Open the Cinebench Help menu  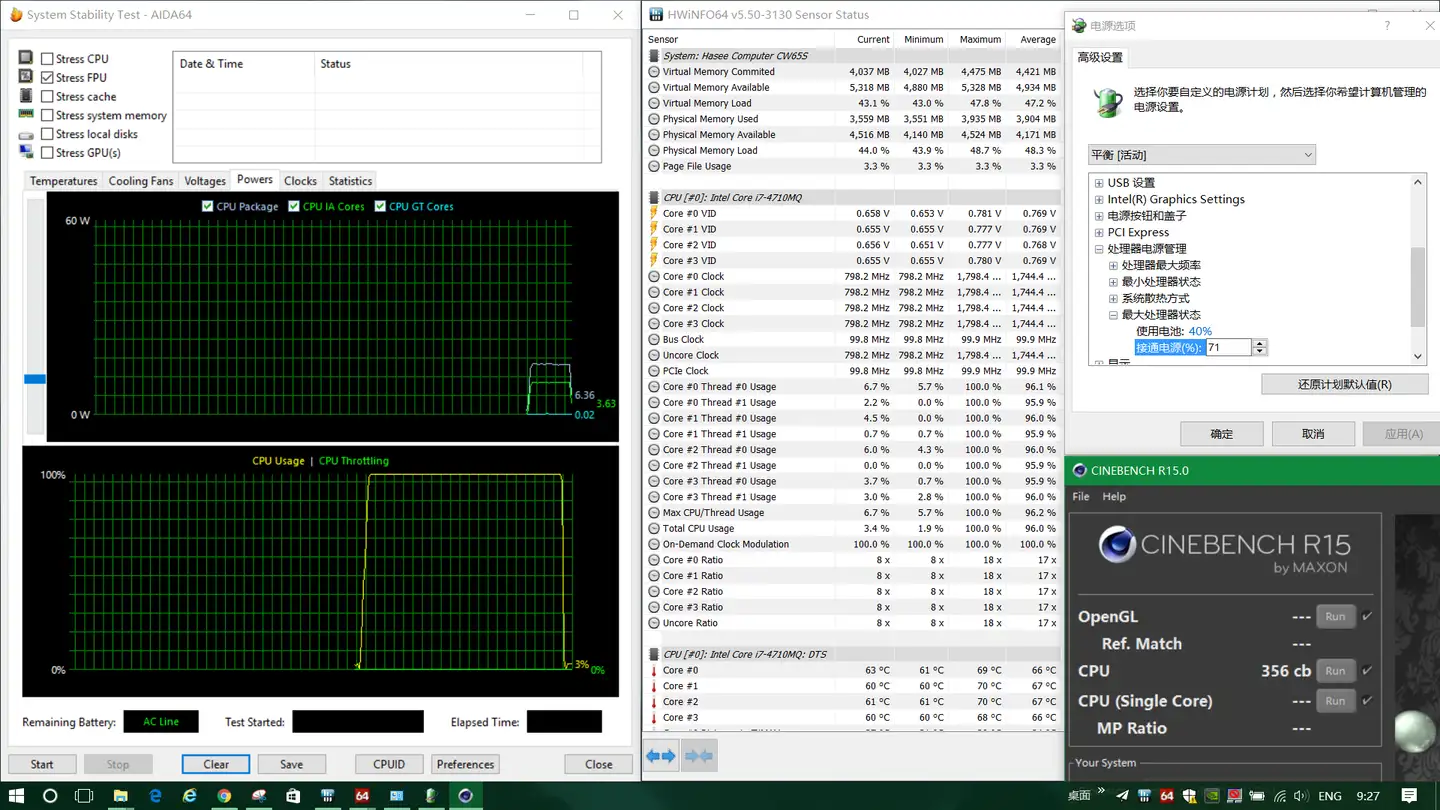coord(1114,496)
